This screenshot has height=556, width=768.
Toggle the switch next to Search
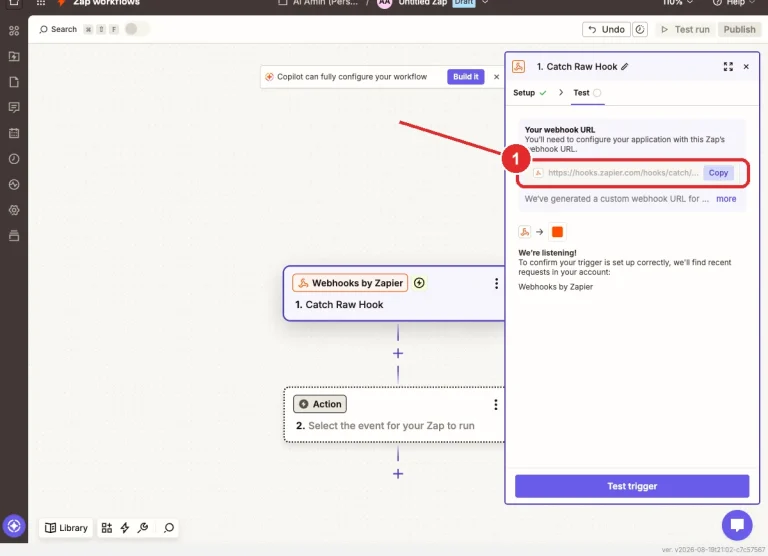point(136,29)
